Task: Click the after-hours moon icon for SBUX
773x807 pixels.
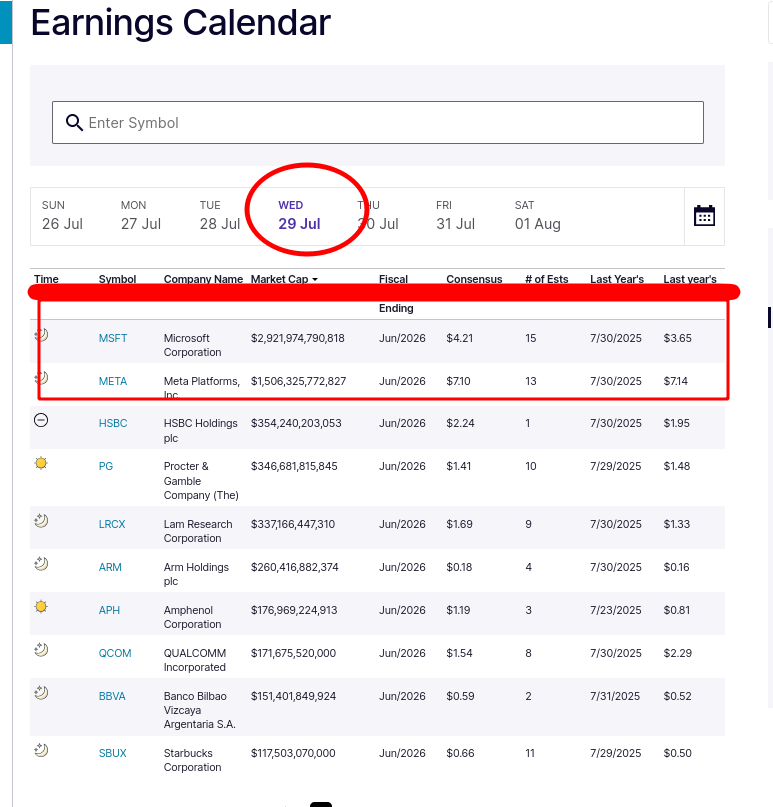Action: [41, 750]
